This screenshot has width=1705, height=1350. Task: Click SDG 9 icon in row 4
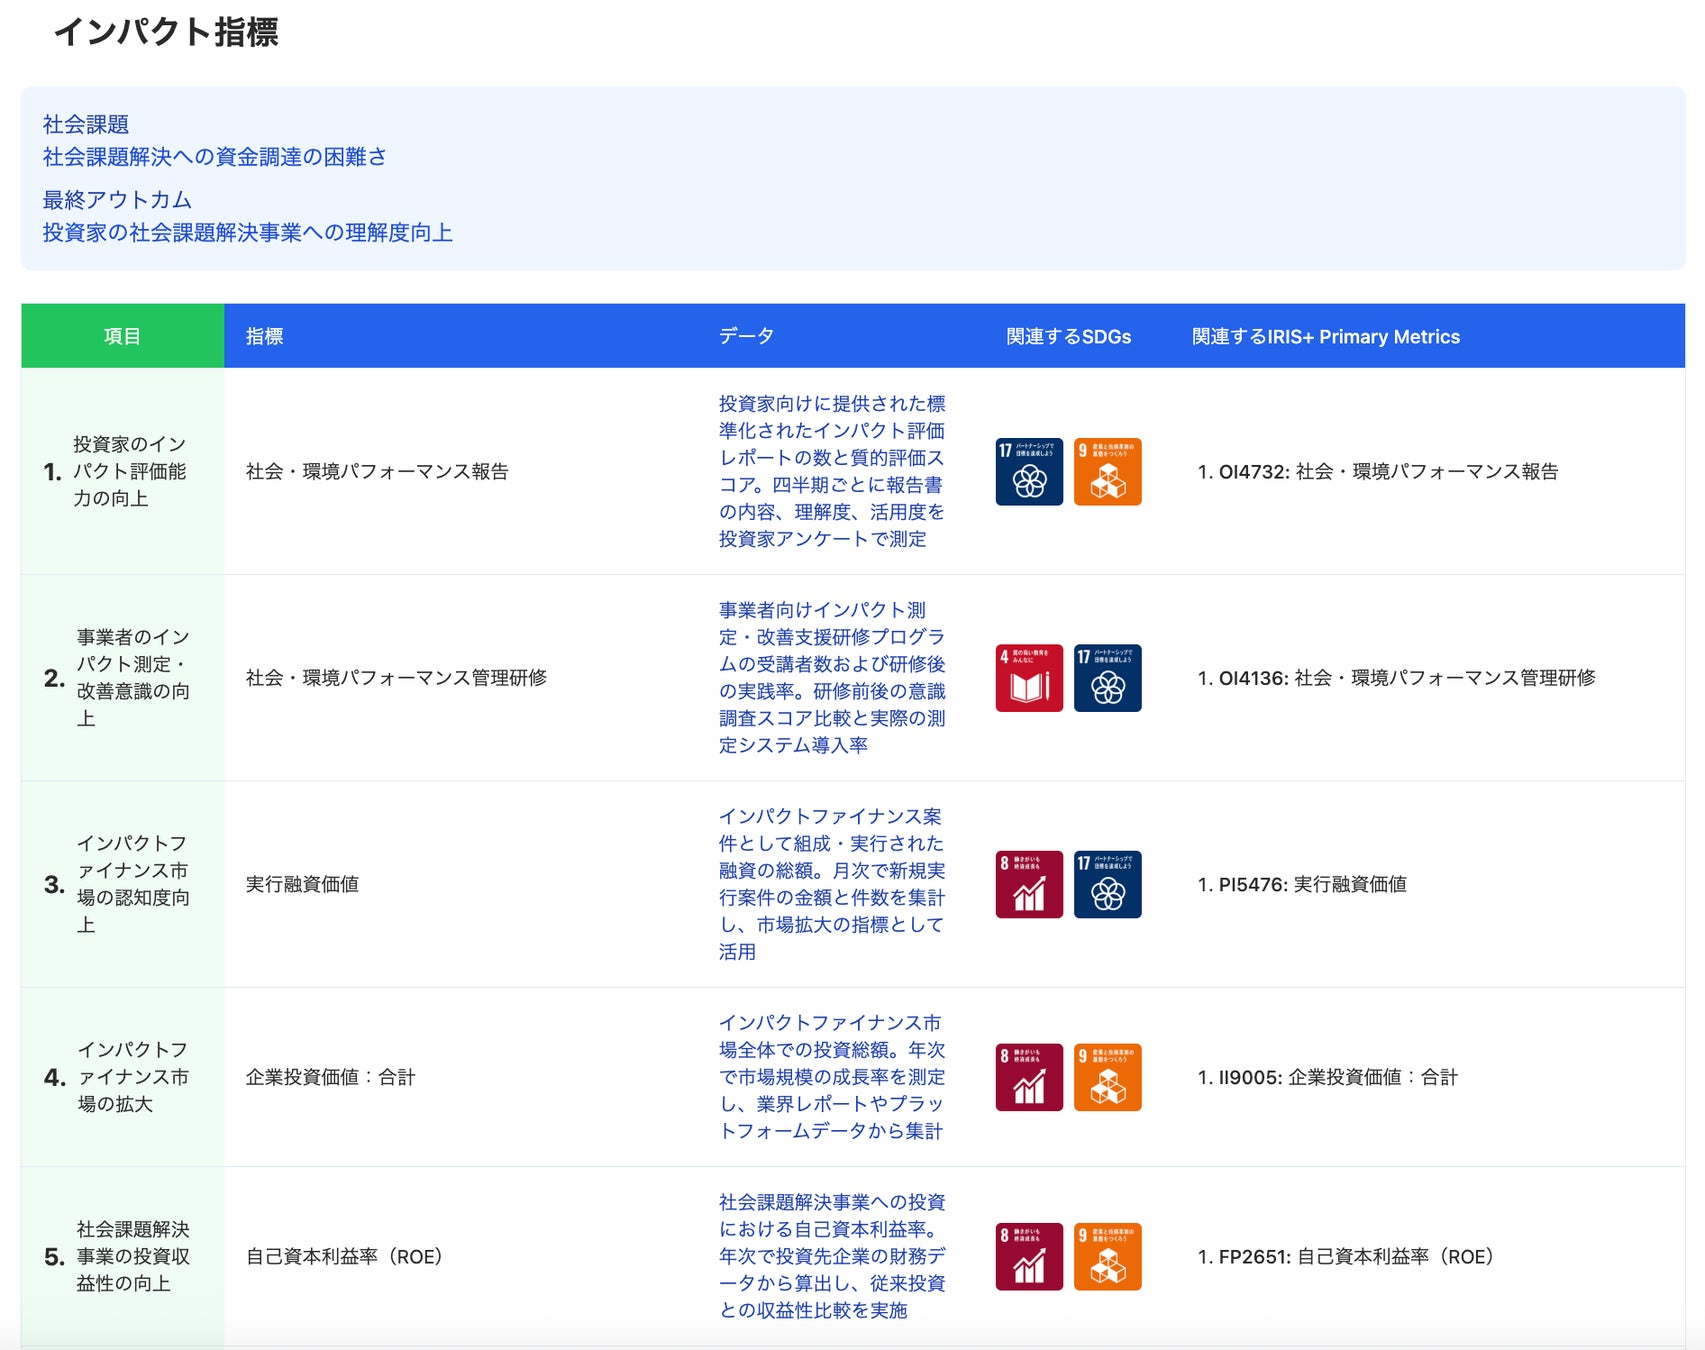(x=1107, y=1078)
